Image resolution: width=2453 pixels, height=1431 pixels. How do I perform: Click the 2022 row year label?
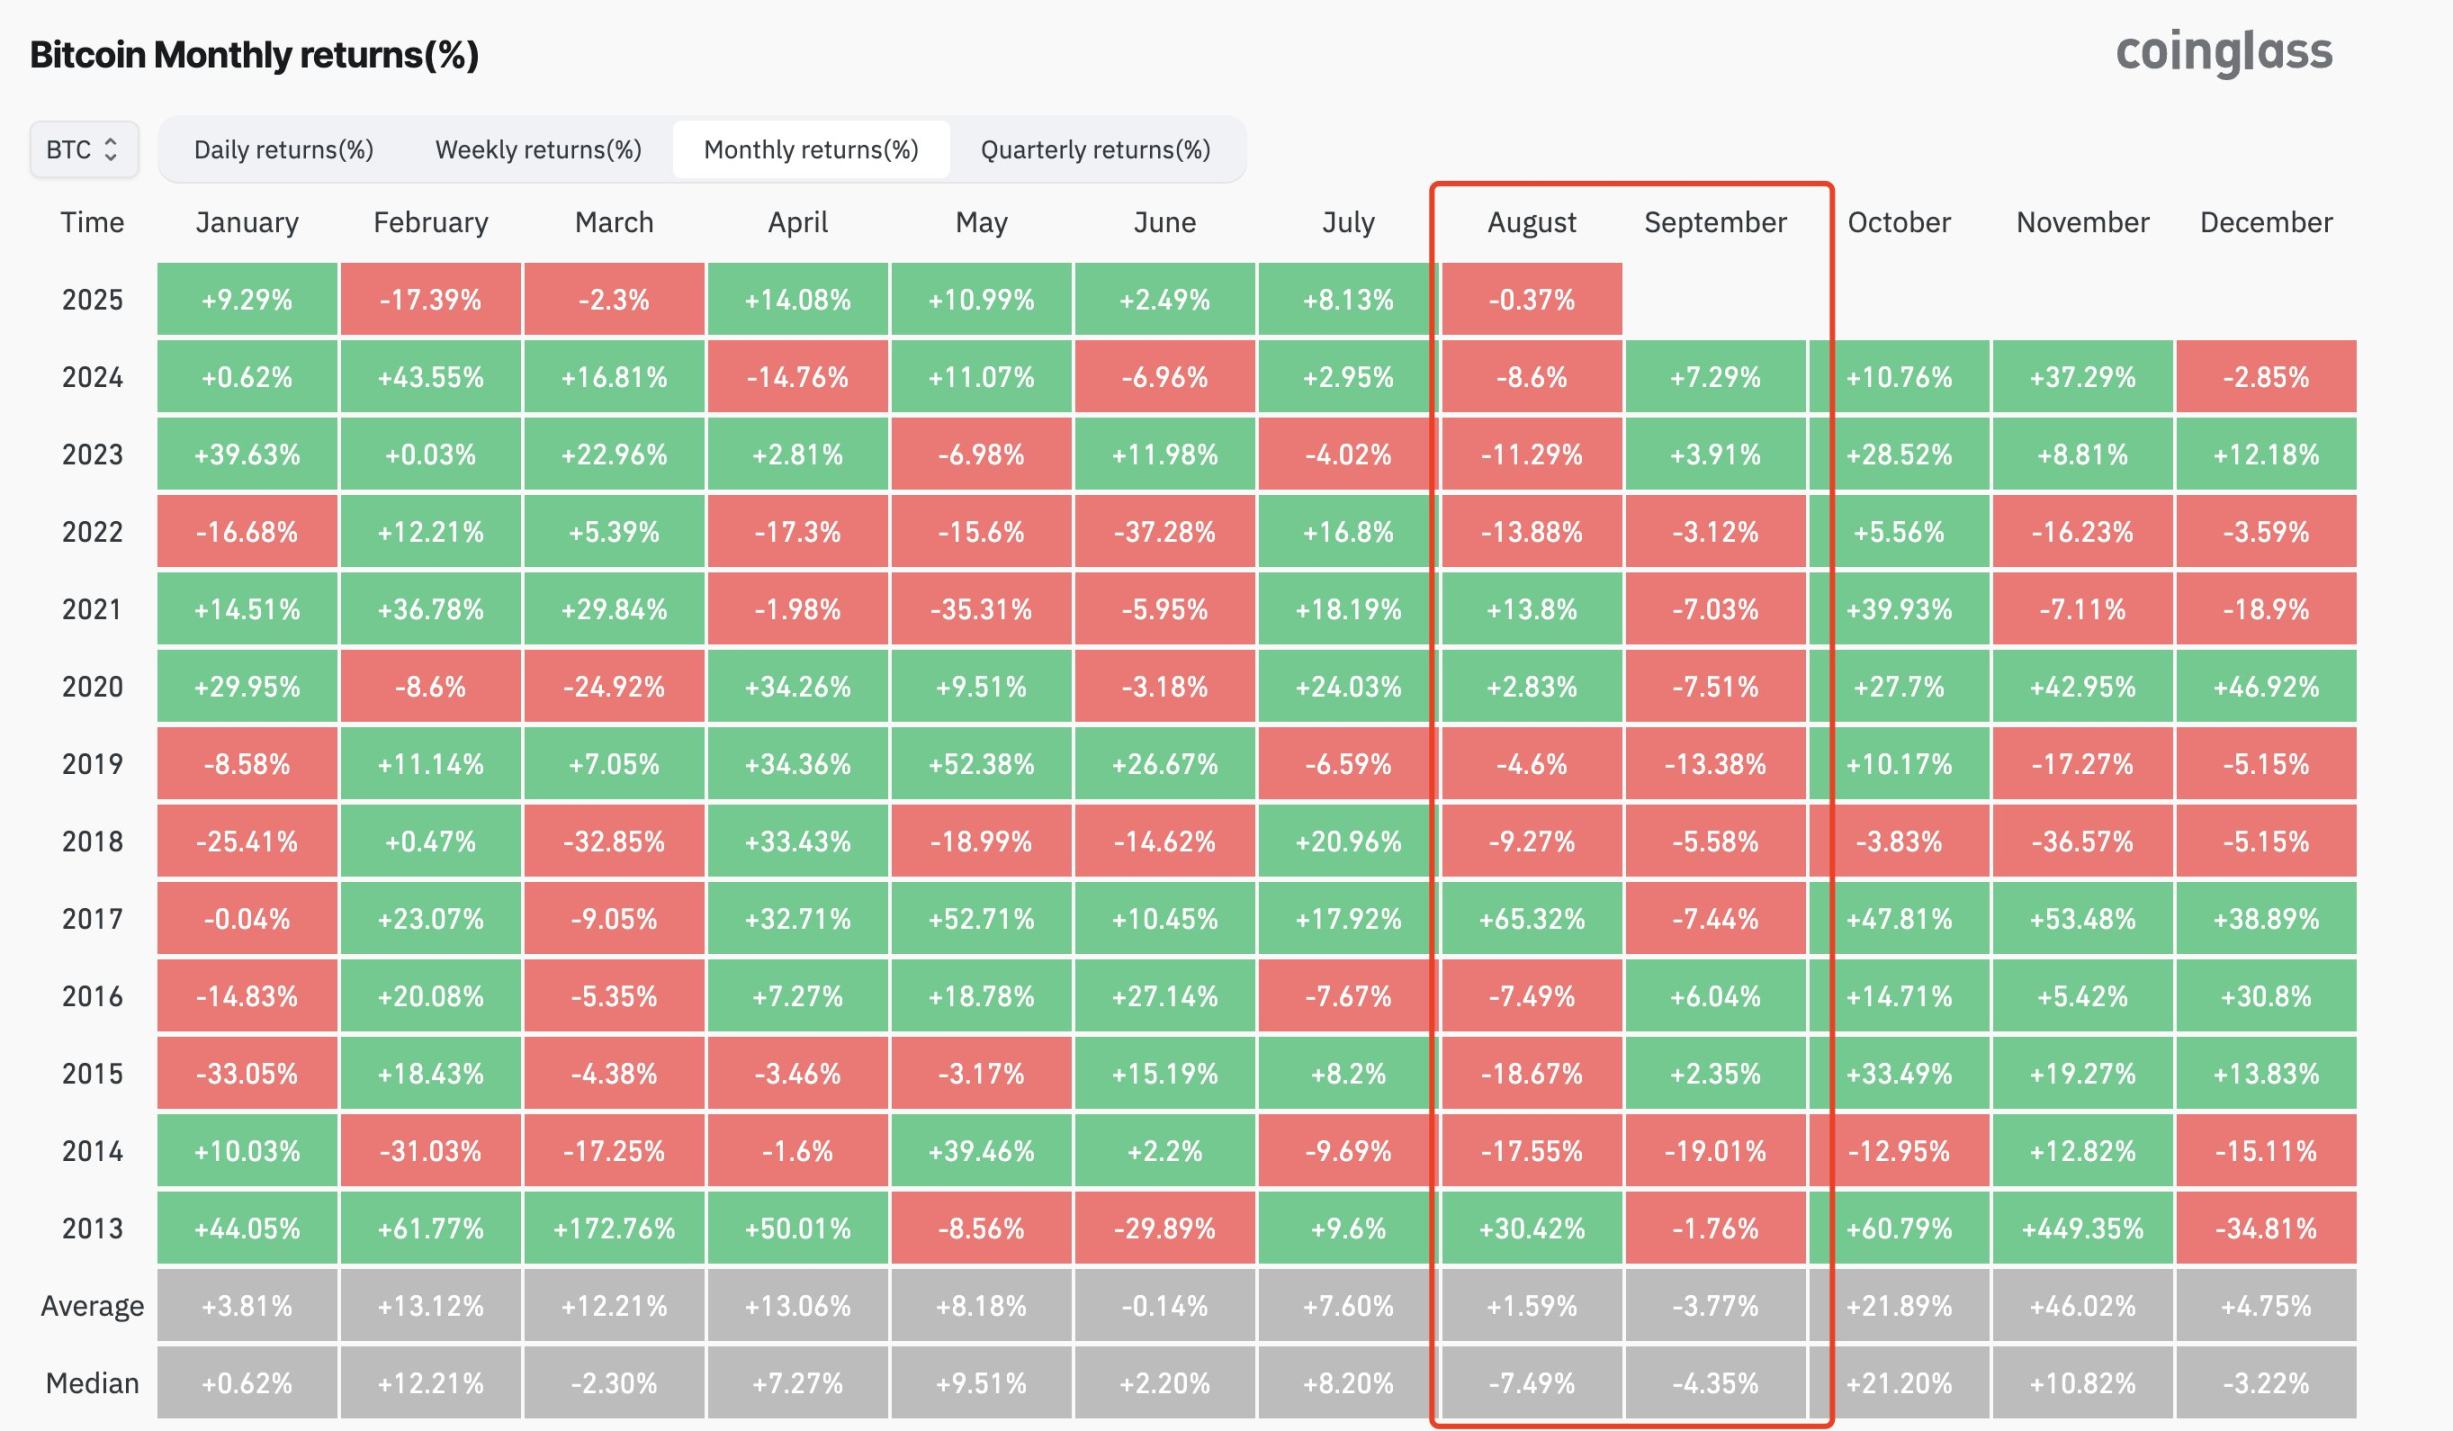[92, 531]
